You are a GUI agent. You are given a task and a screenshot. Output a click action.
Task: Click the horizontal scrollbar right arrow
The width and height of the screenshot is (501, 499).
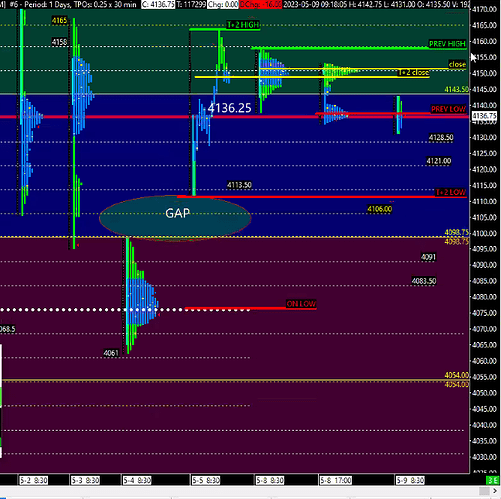tap(496, 491)
